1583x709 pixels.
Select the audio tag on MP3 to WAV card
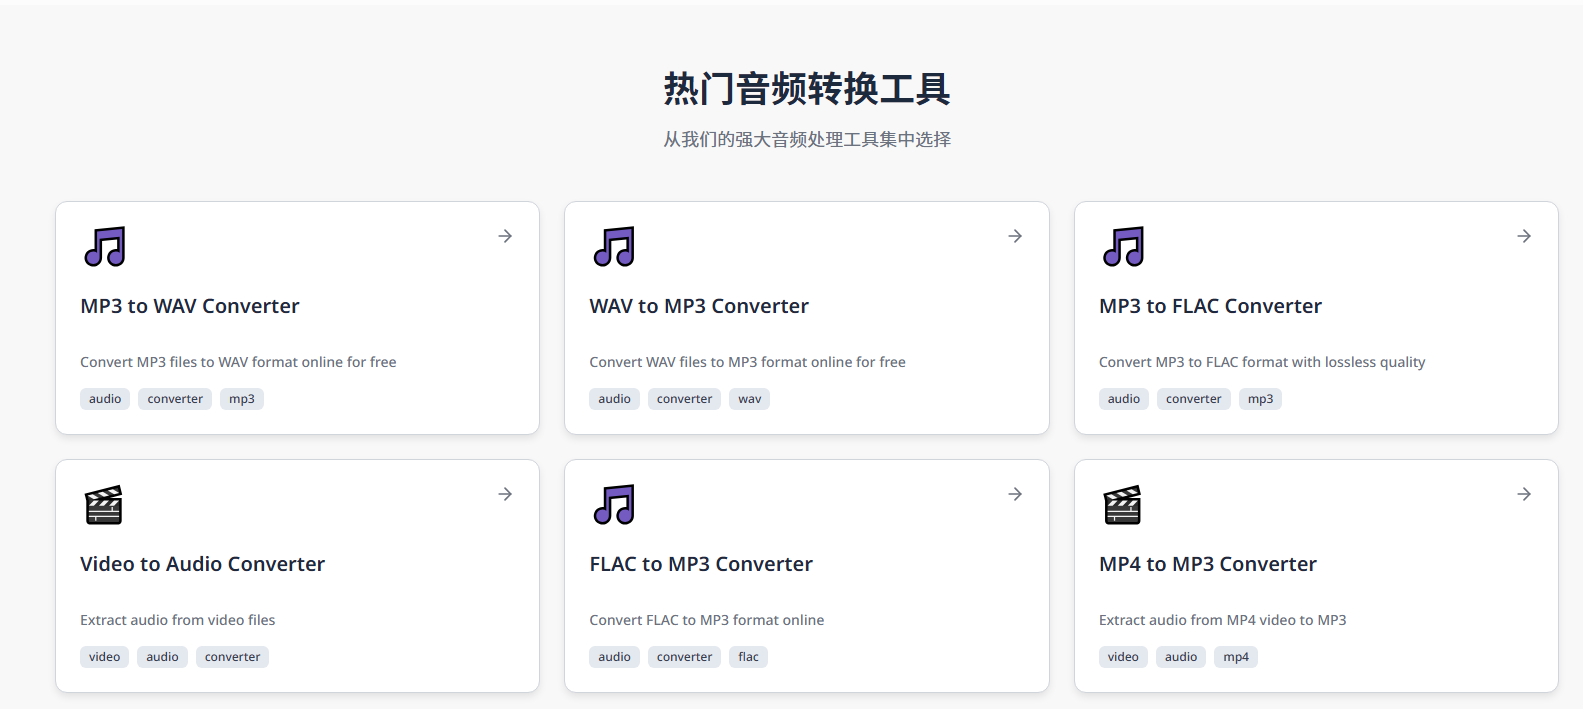tap(105, 399)
